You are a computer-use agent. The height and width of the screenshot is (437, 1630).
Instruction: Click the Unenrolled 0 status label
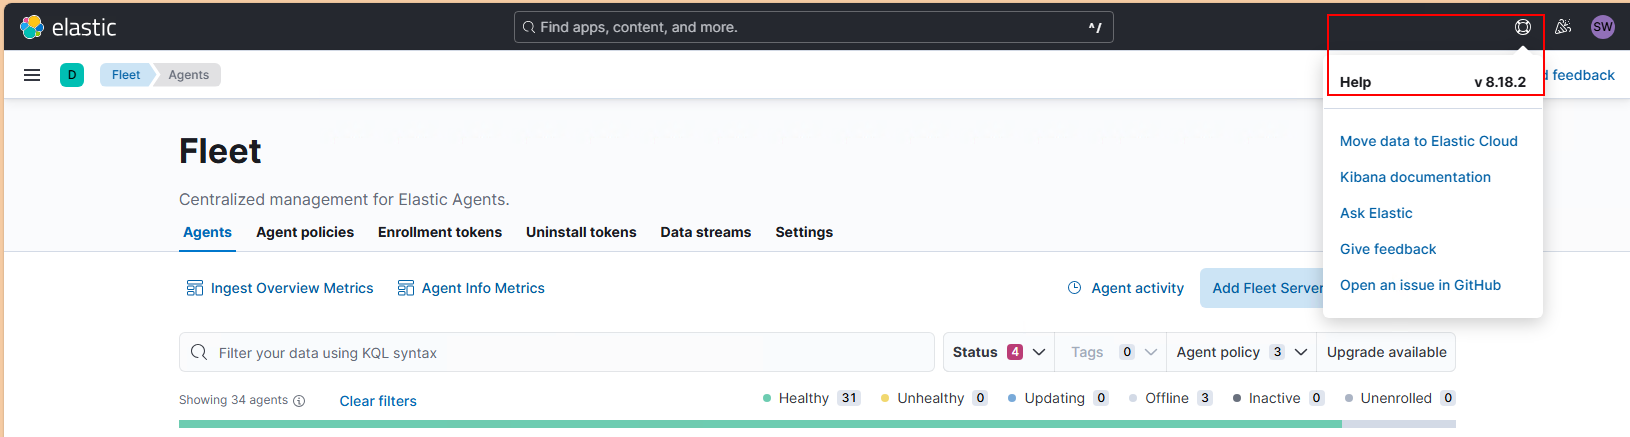point(1400,398)
